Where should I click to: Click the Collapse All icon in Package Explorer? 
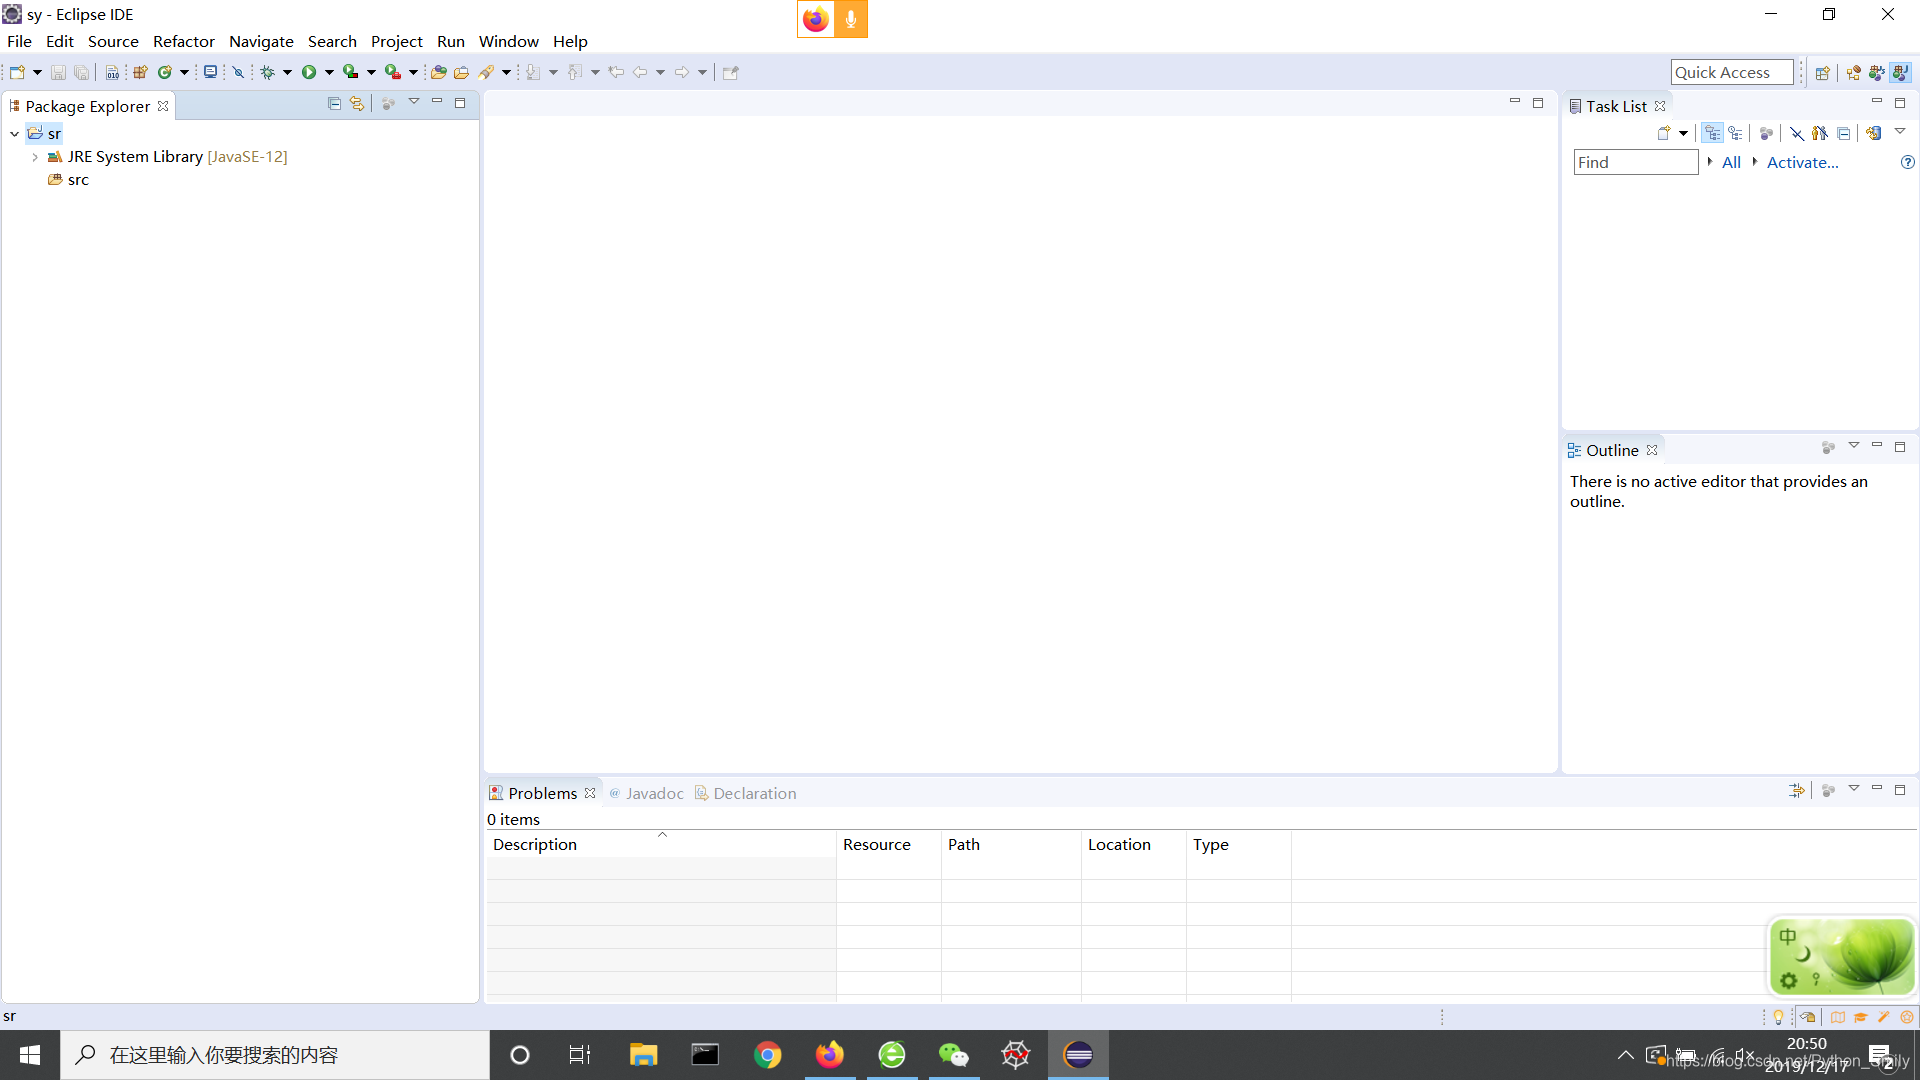pyautogui.click(x=335, y=105)
